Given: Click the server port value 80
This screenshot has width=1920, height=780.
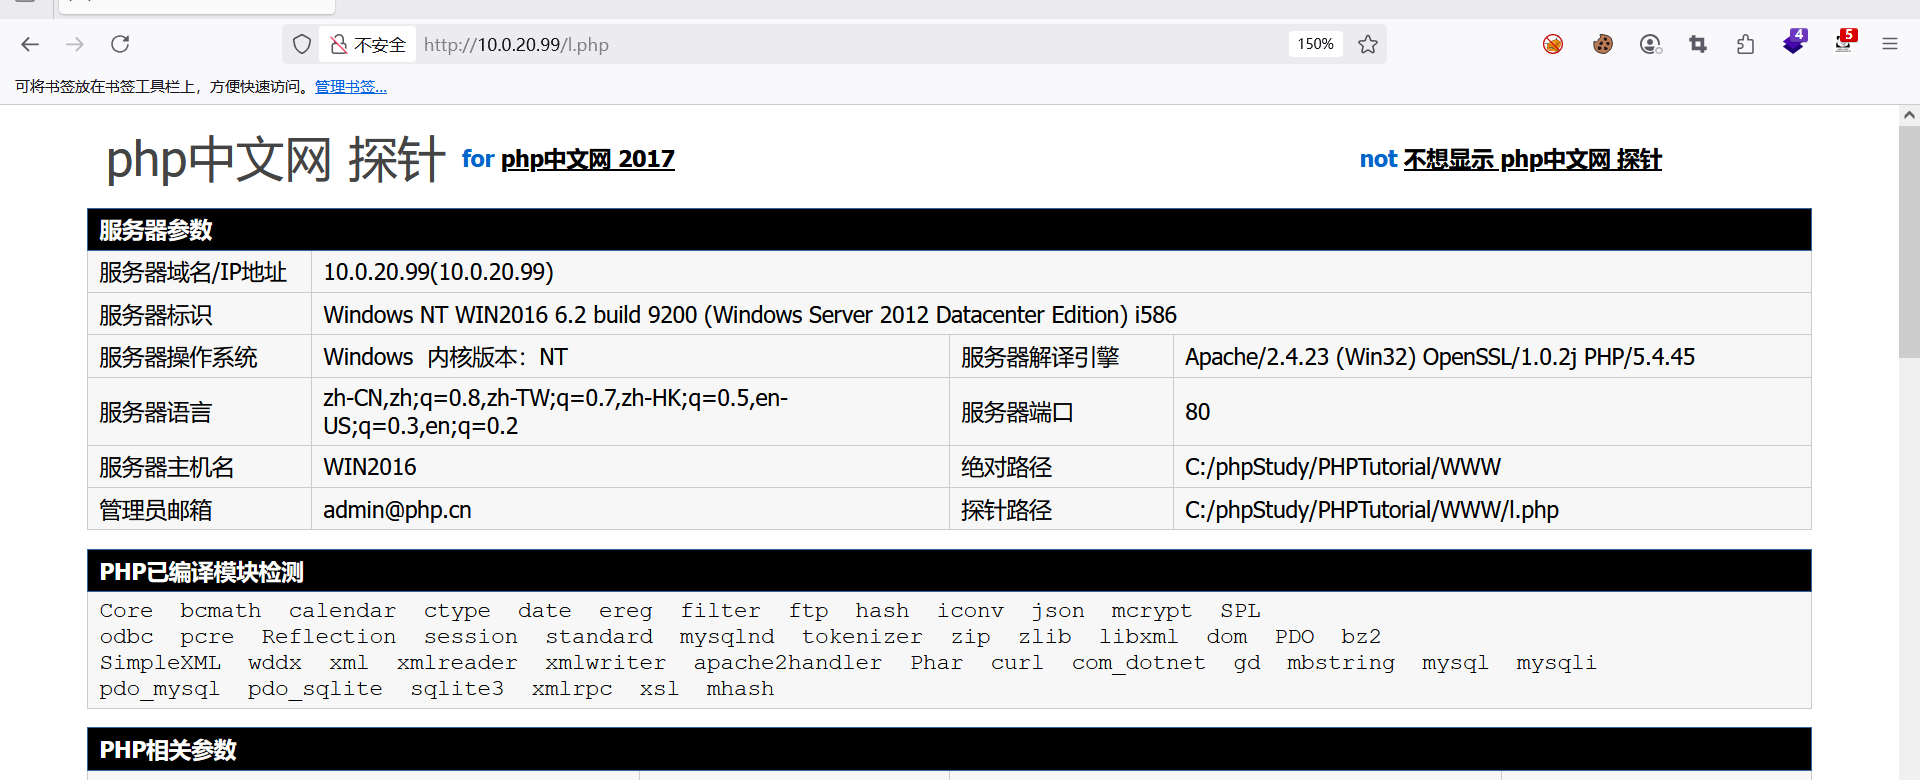Looking at the screenshot, I should pyautogui.click(x=1197, y=412).
